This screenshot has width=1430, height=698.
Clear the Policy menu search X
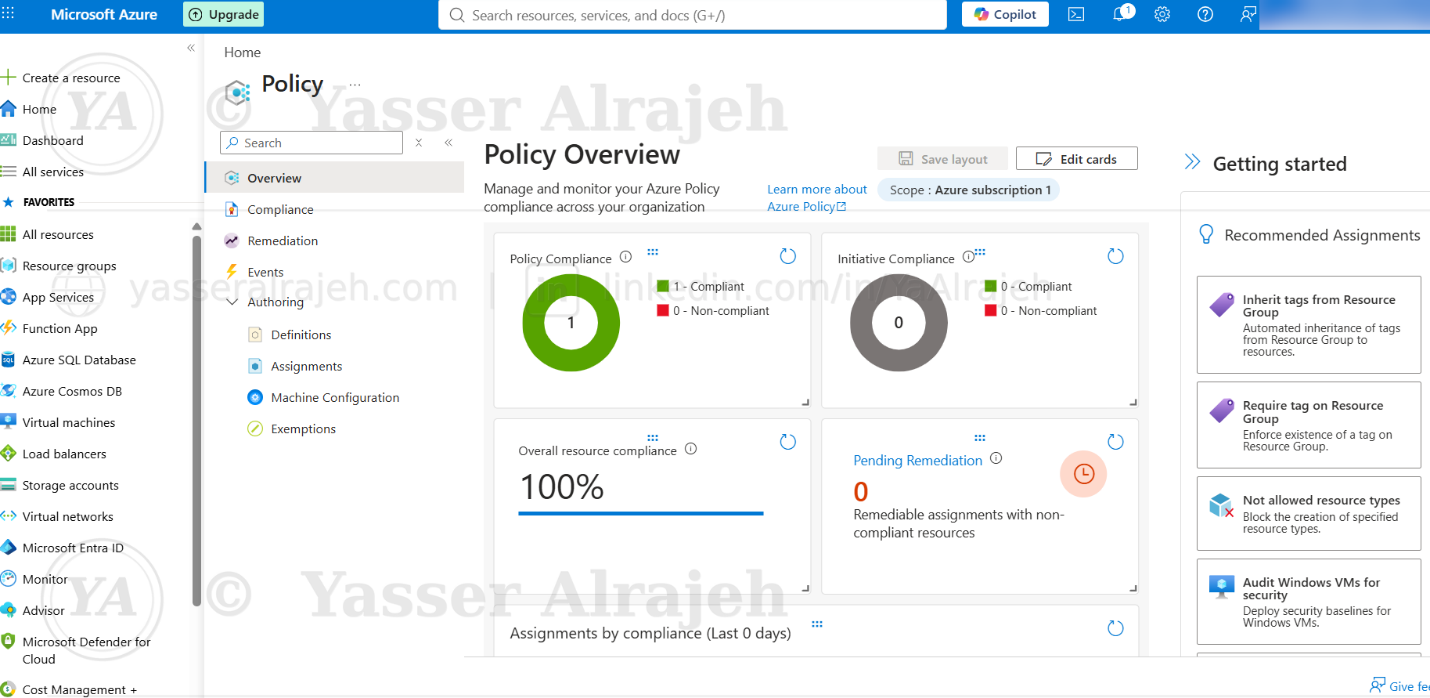[418, 143]
